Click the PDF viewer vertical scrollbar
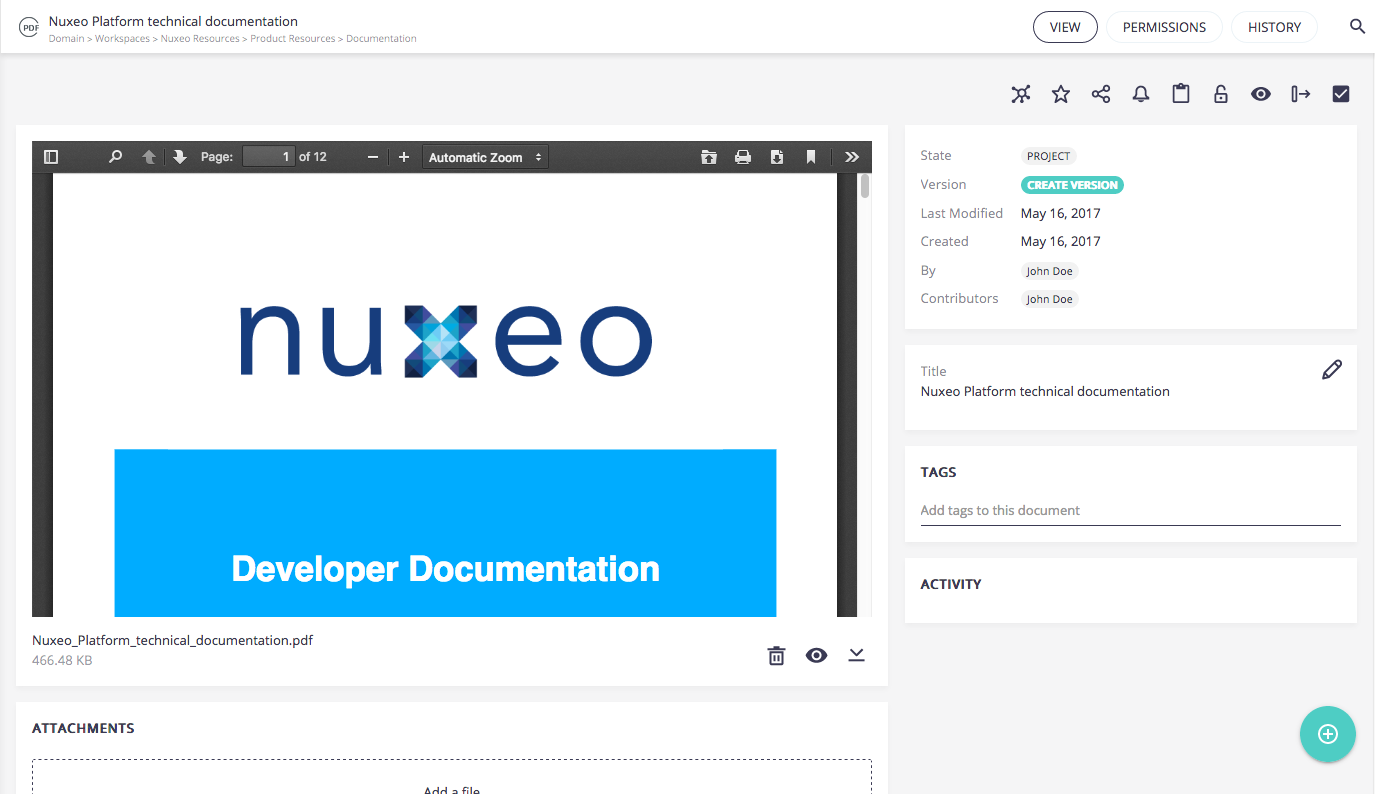The height and width of the screenshot is (794, 1375). point(865,188)
